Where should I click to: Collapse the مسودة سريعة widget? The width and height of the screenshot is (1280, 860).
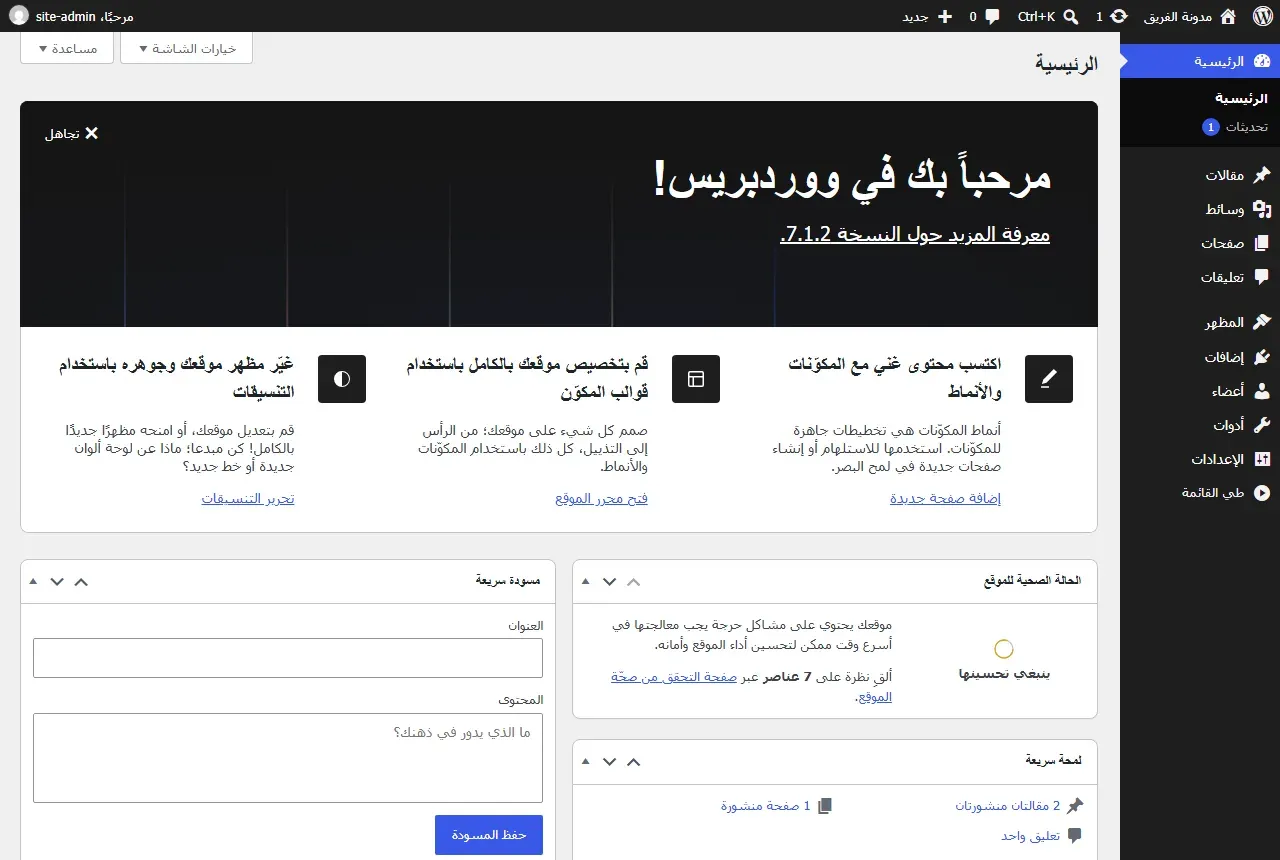pyautogui.click(x=34, y=581)
